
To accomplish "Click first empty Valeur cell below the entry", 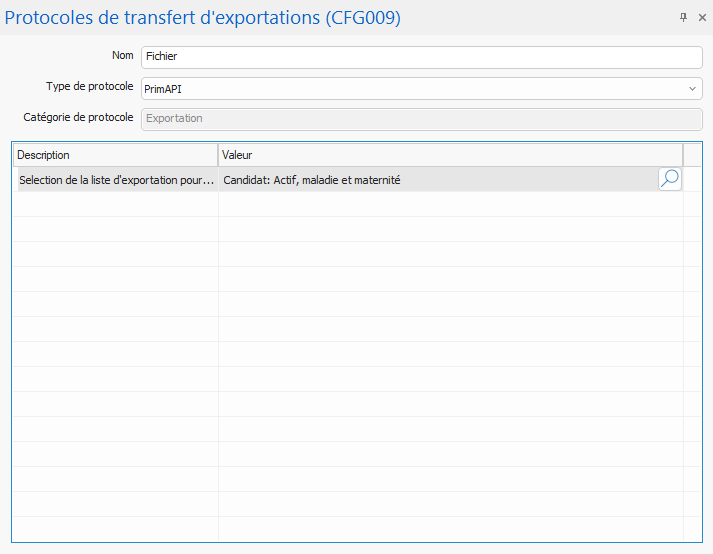I will click(x=449, y=204).
